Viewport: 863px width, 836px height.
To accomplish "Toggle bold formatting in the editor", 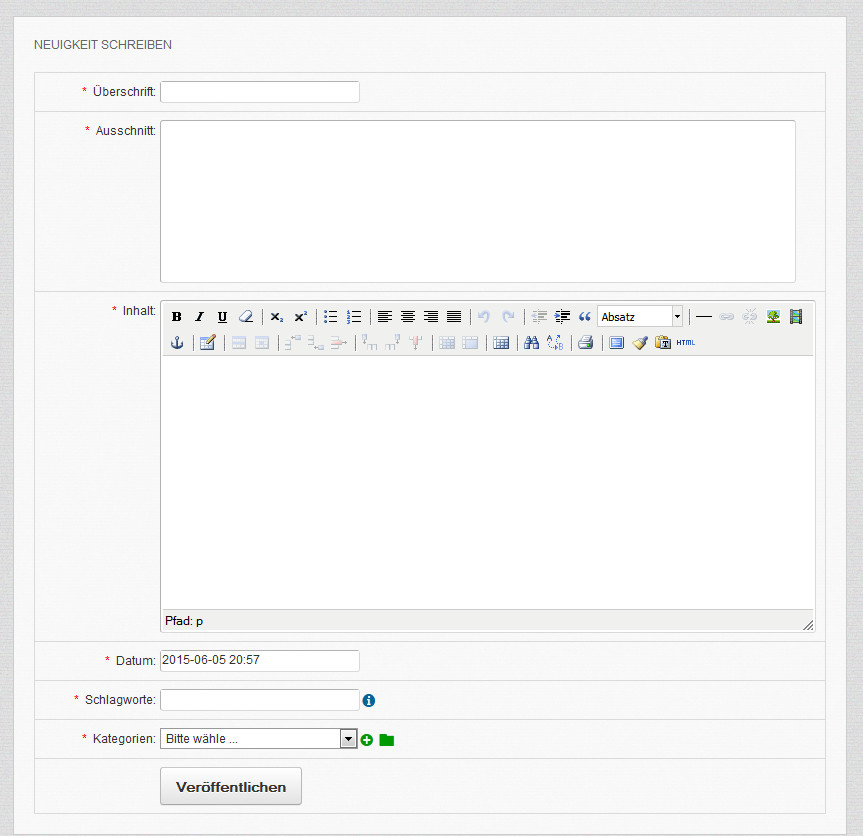I will [176, 317].
